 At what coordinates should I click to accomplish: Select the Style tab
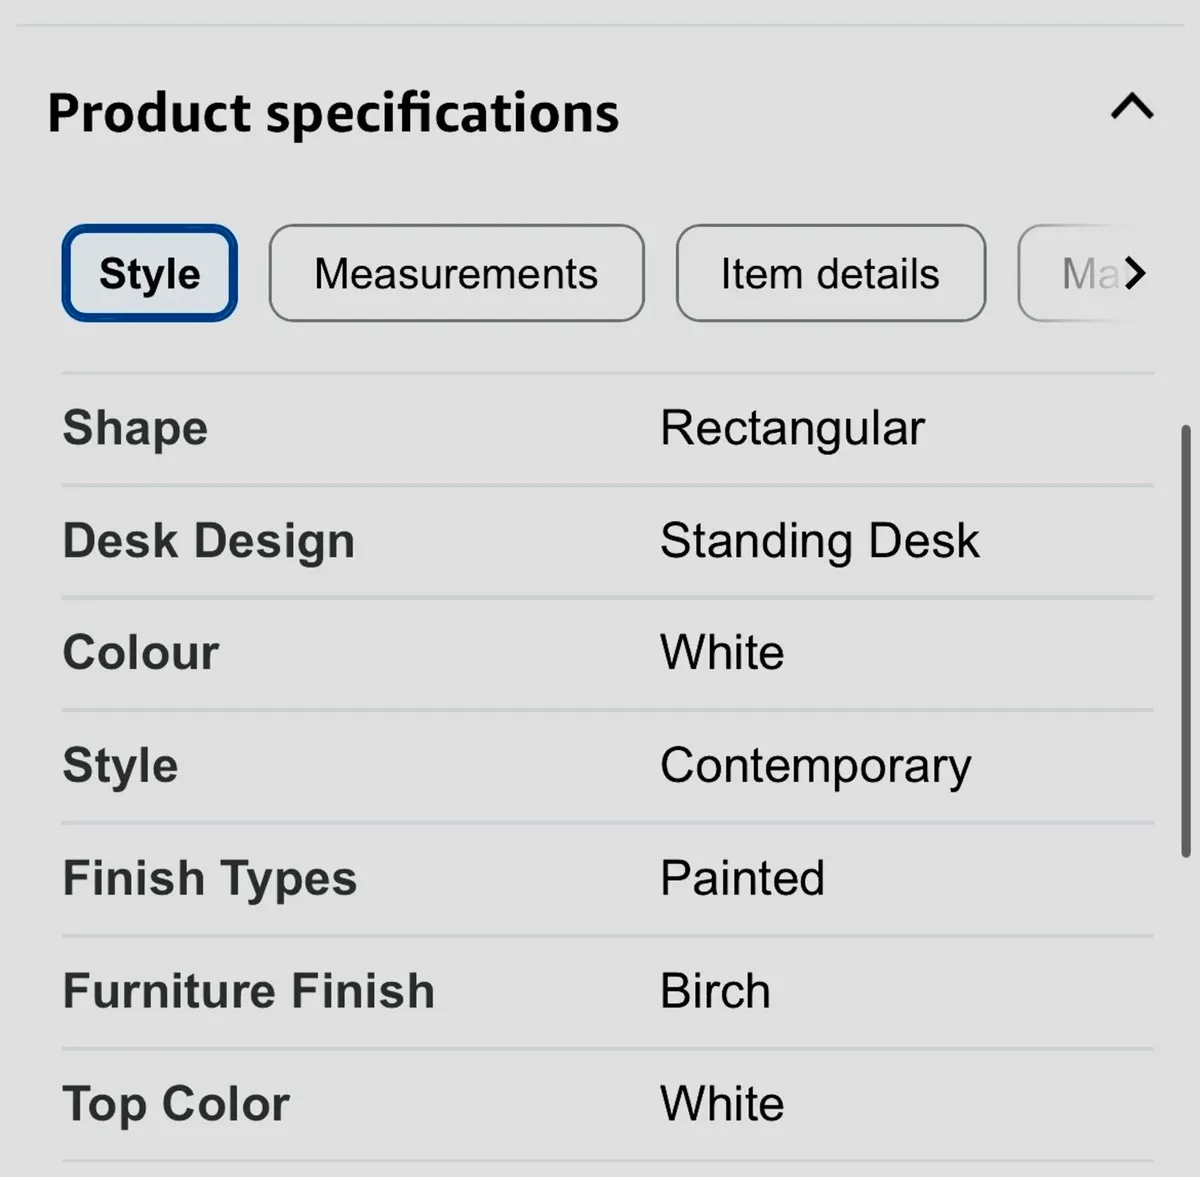pyautogui.click(x=148, y=273)
